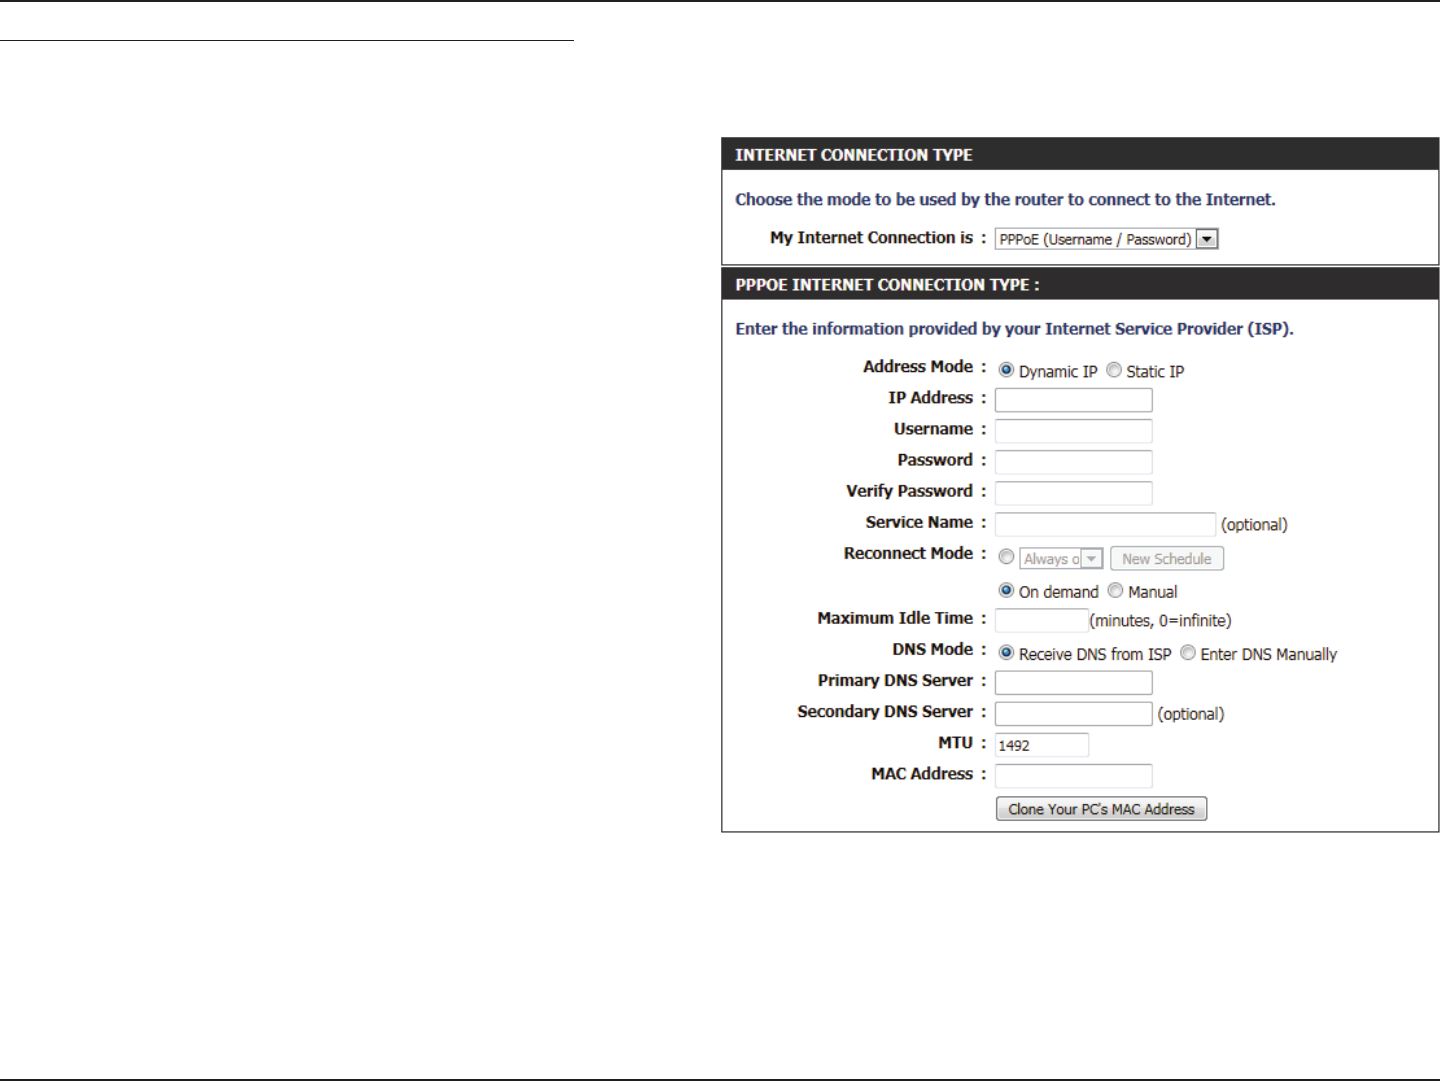Click the New Schedule button
Screen dimensions: 1441x1081
tap(1167, 559)
